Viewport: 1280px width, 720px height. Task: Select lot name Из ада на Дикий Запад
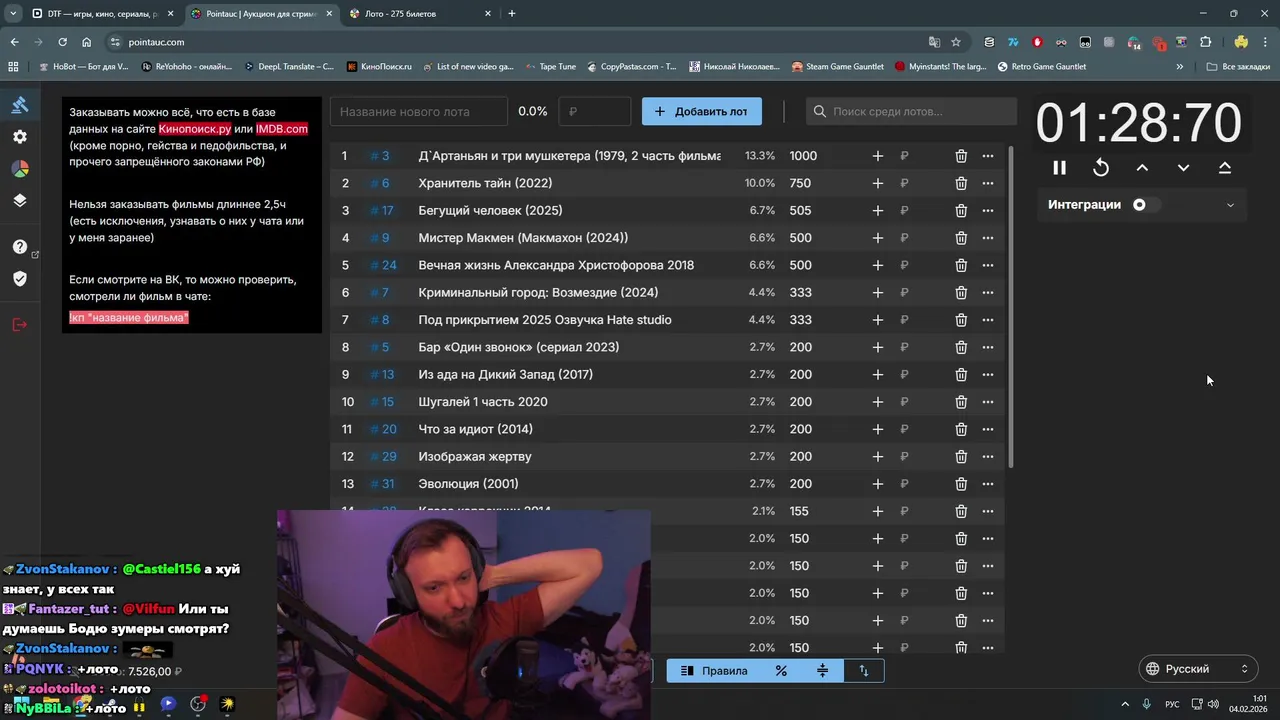506,375
